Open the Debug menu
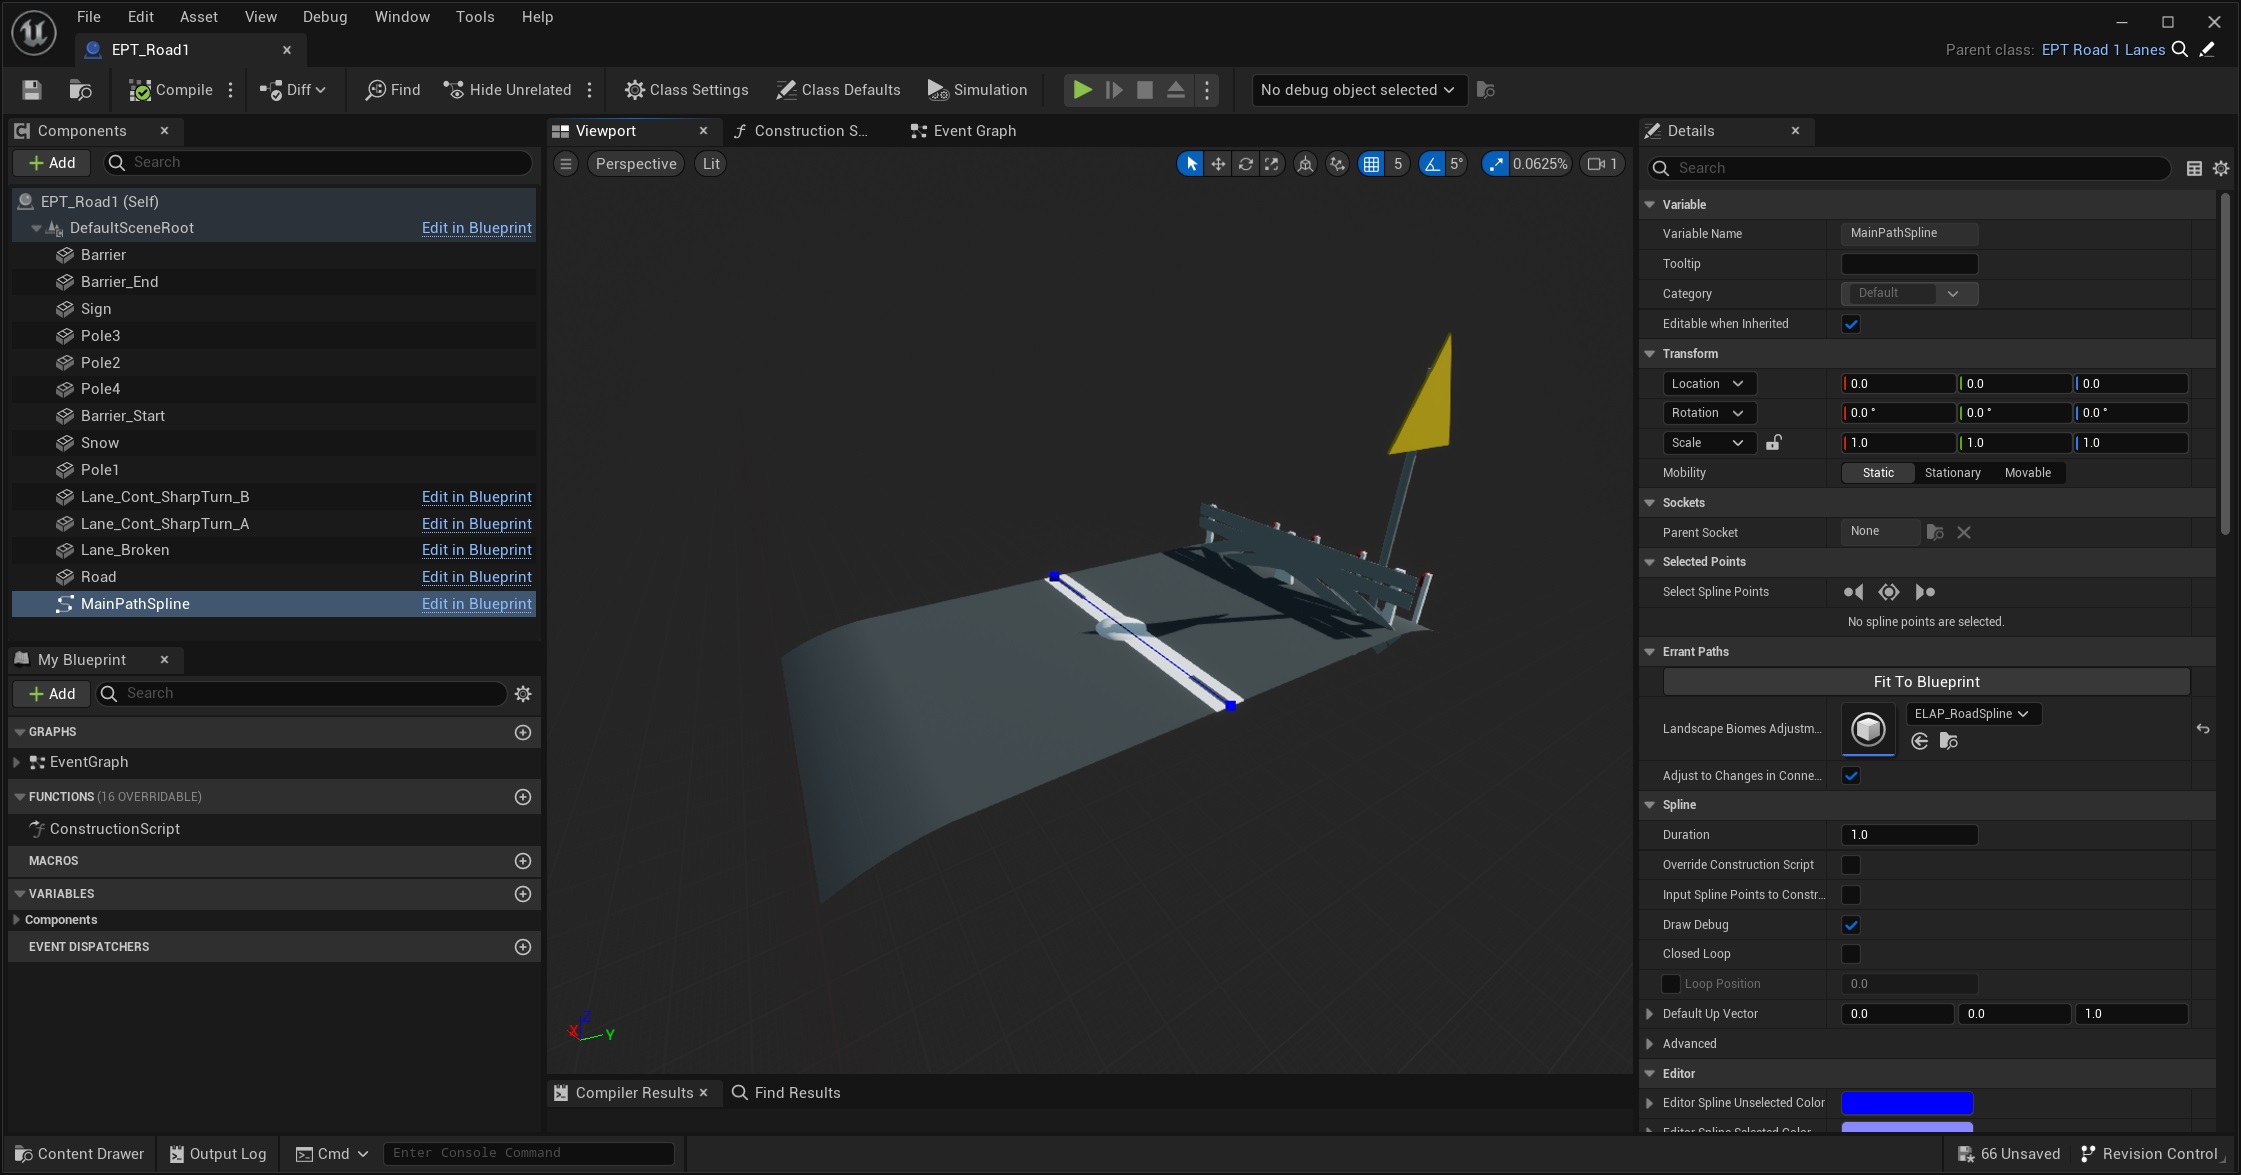The width and height of the screenshot is (2241, 1175). click(x=325, y=17)
